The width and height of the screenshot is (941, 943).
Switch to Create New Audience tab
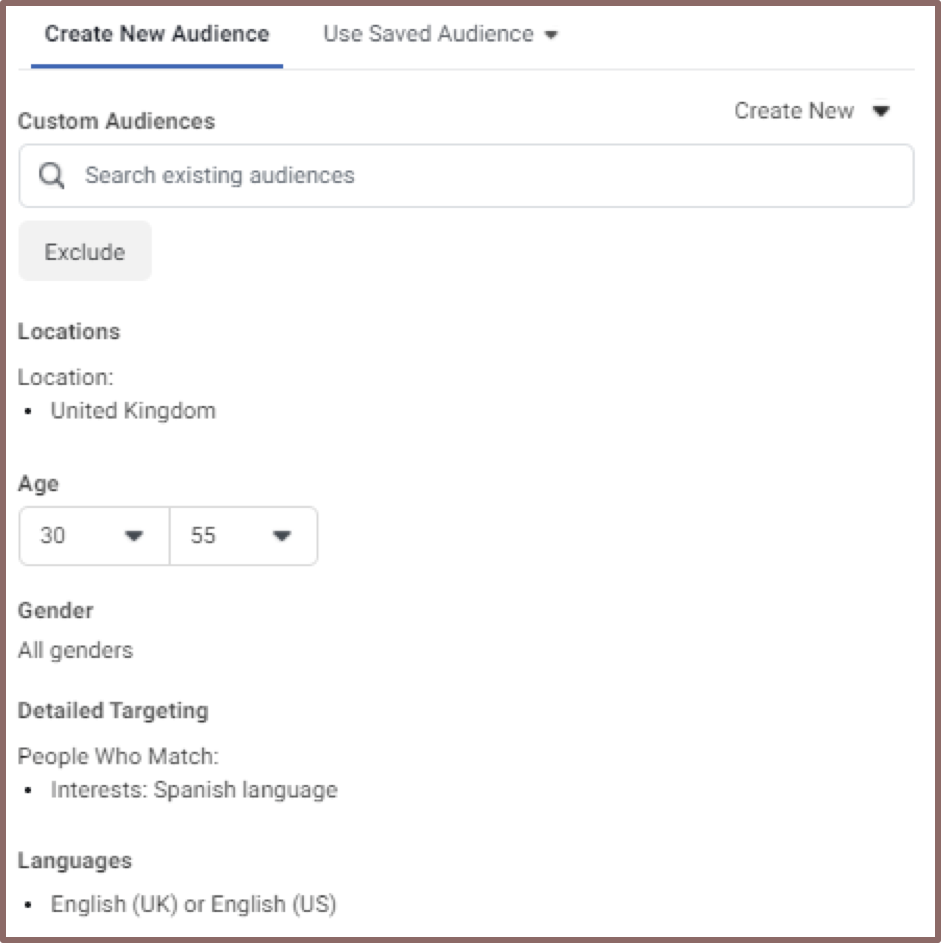(157, 34)
